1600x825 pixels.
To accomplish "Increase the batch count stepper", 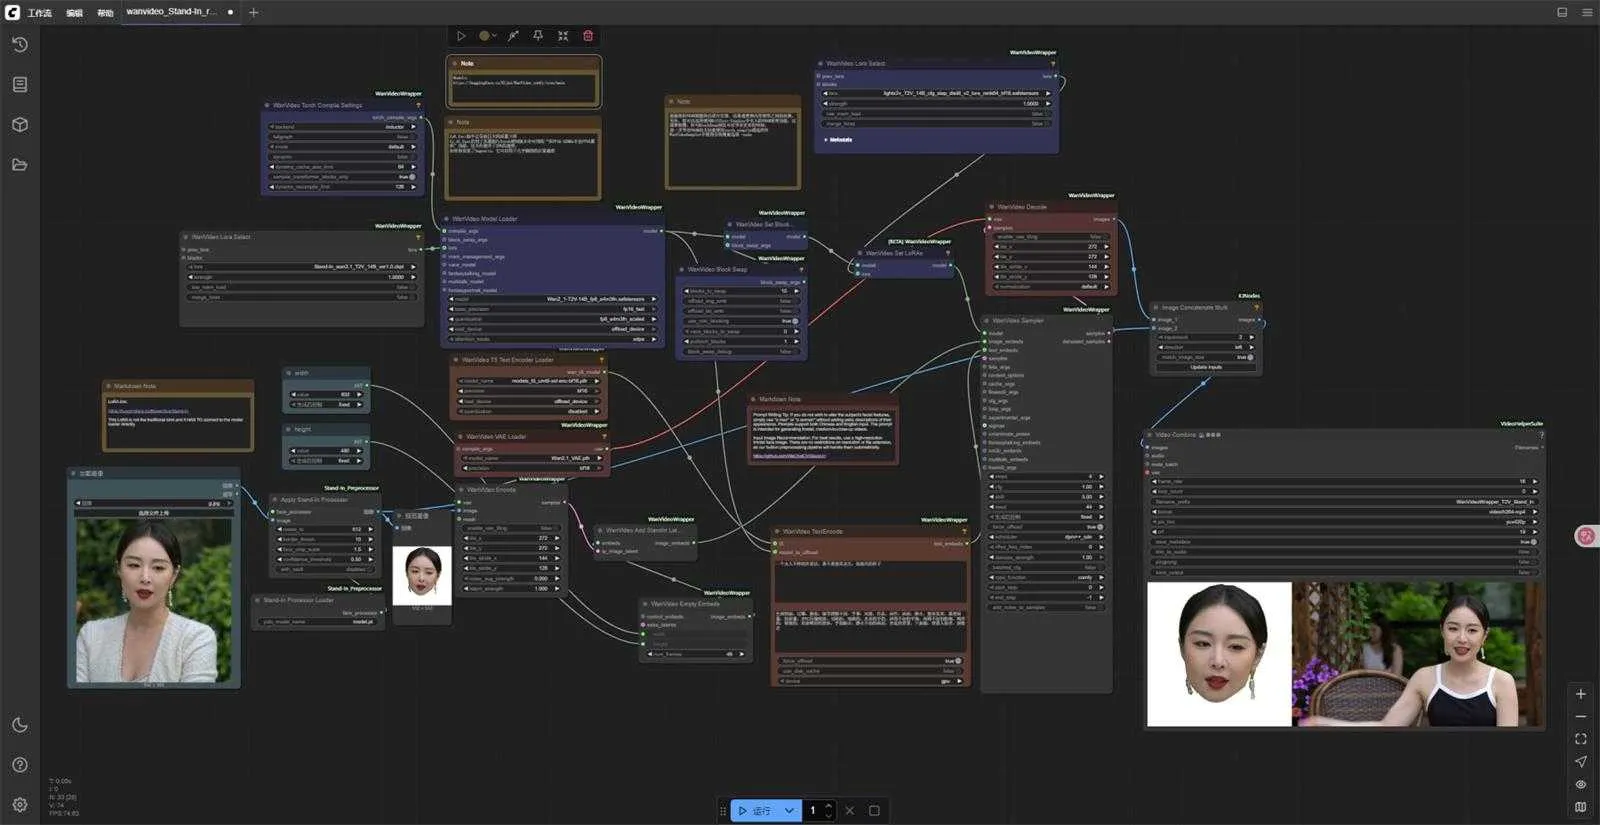I will pyautogui.click(x=828, y=806).
